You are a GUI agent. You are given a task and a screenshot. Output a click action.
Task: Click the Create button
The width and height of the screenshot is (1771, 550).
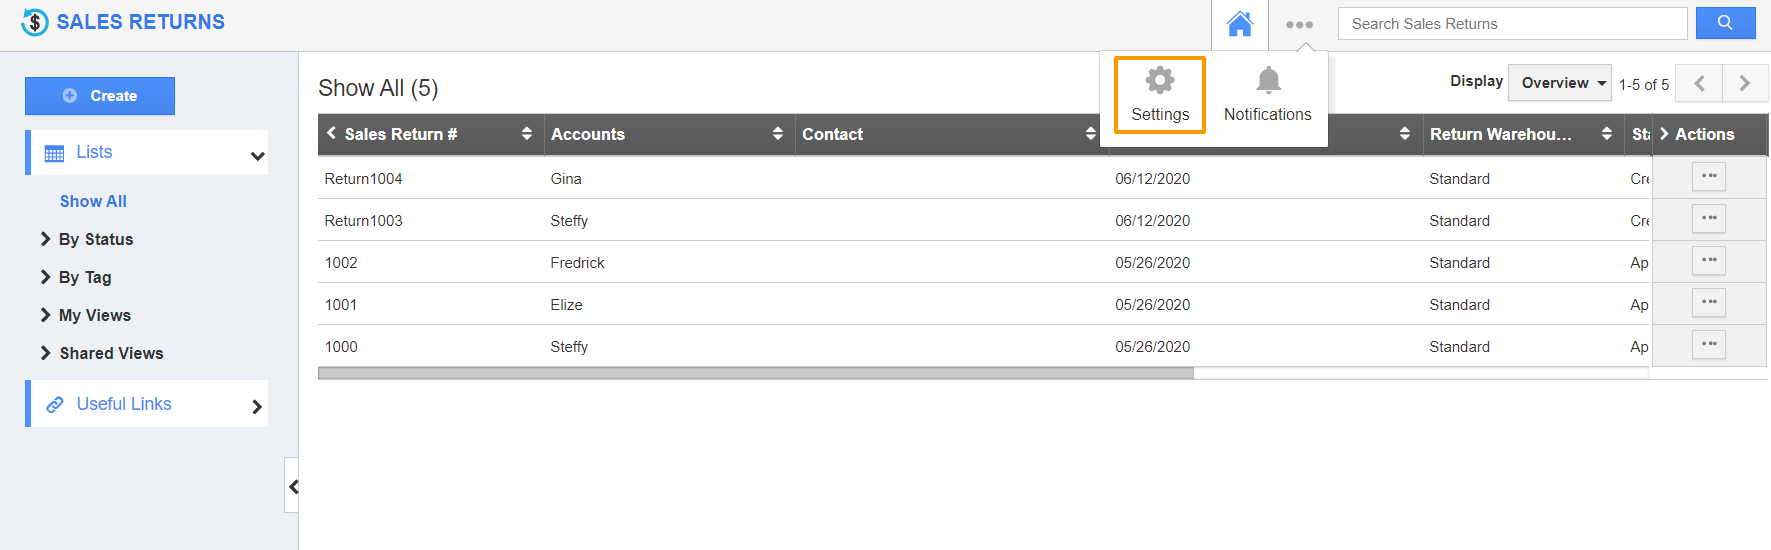point(100,96)
